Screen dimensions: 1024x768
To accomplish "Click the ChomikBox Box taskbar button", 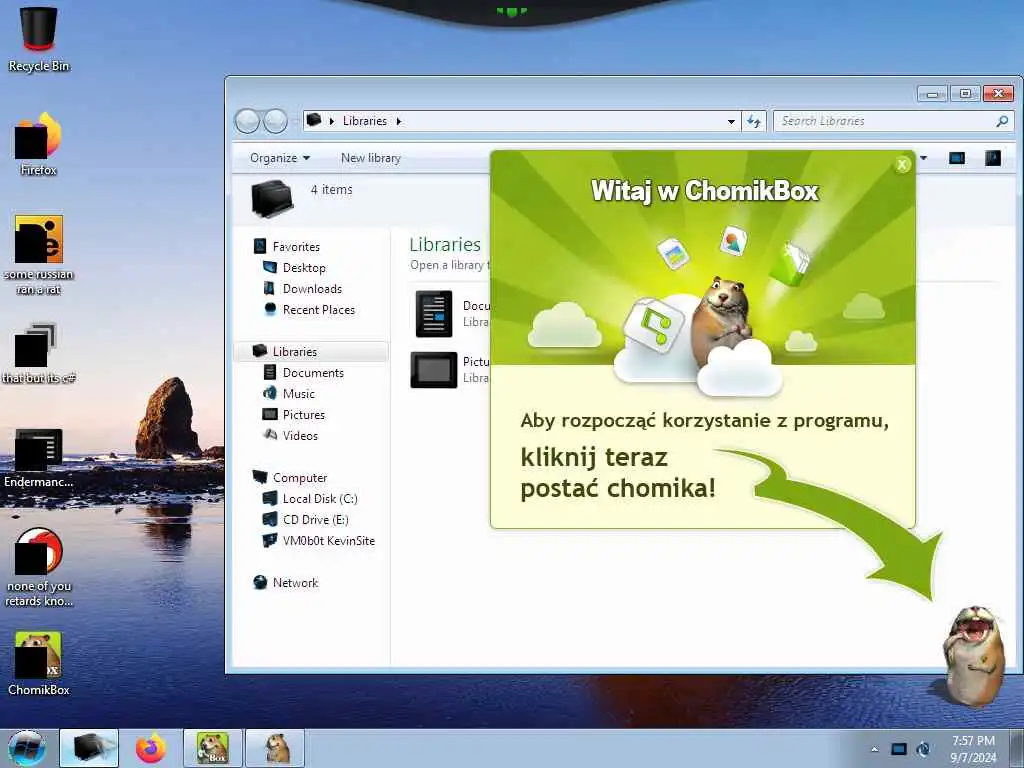I will pos(213,748).
